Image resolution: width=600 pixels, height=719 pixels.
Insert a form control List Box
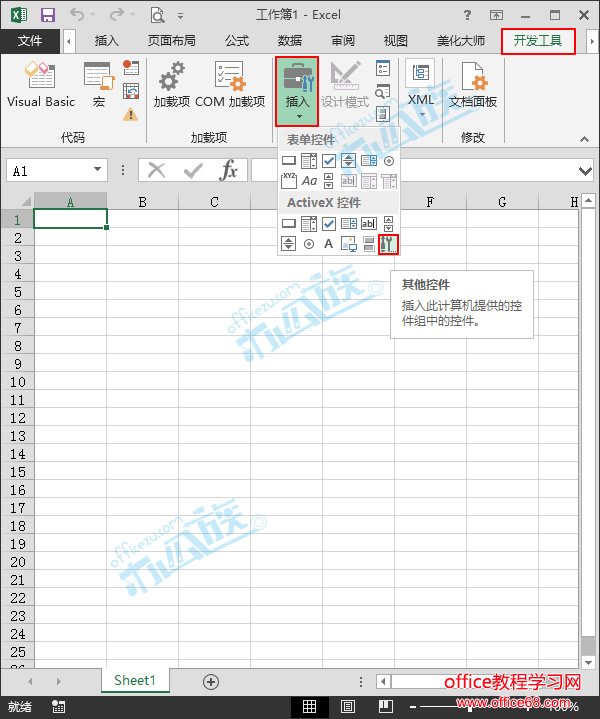click(369, 160)
